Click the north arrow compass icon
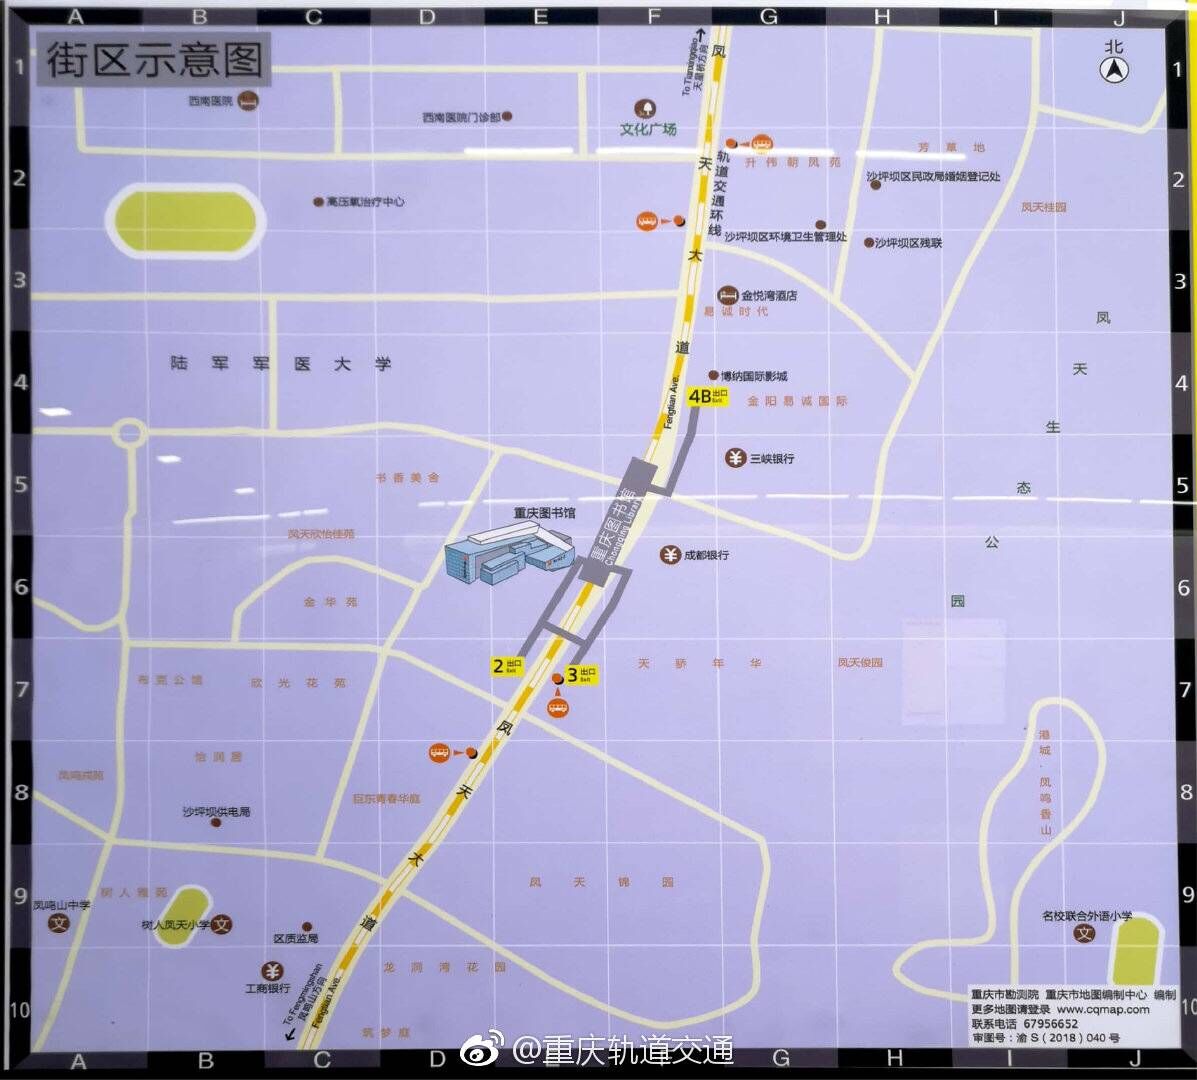Image resolution: width=1197 pixels, height=1080 pixels. [1114, 70]
